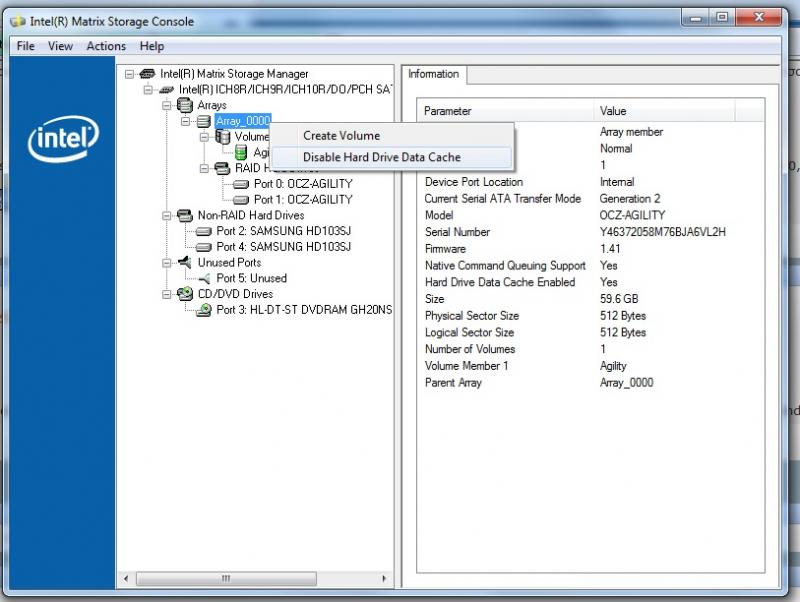Select the Arrays label in tree
The height and width of the screenshot is (602, 800).
click(x=212, y=105)
